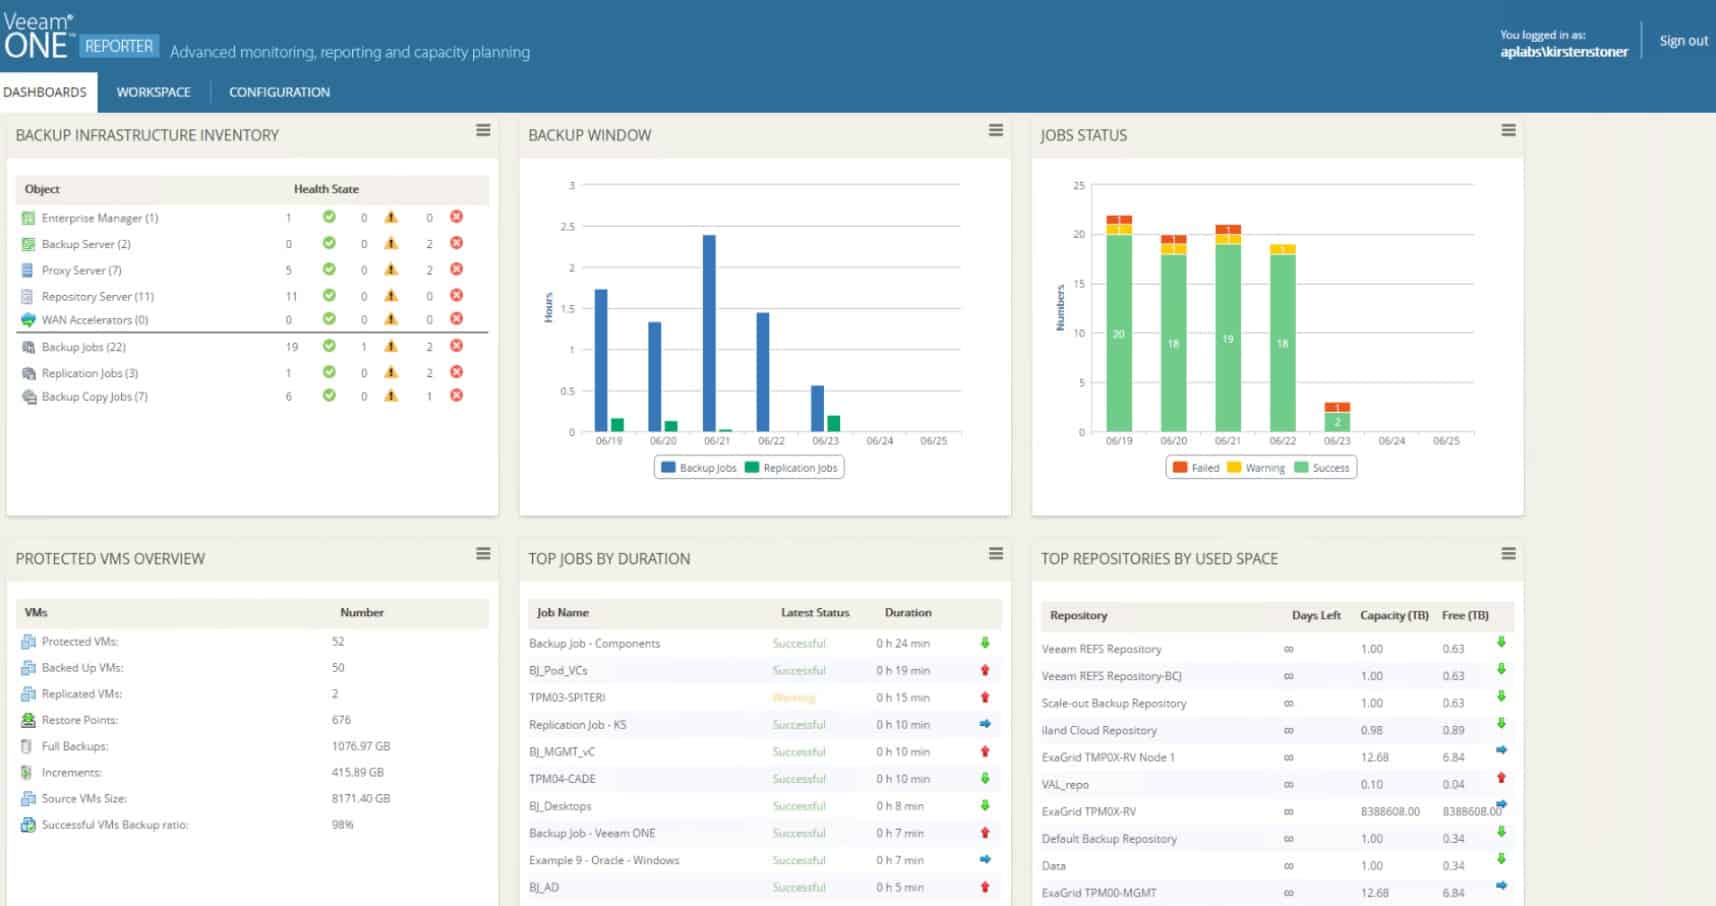Screen dimensions: 1716x906
Task: Open the Top Repositories by Used Space widget menu
Action: (x=1507, y=553)
